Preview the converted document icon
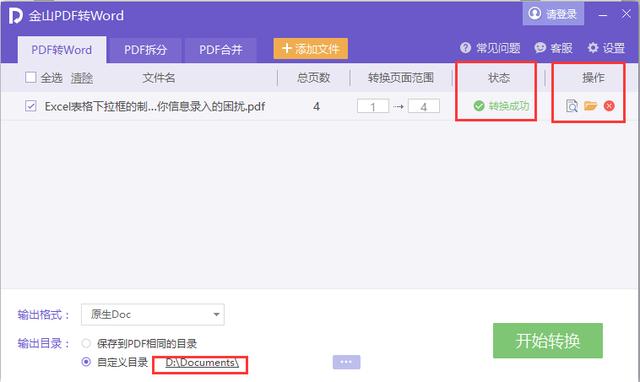Viewport: 640px width, 382px height. click(x=572, y=106)
